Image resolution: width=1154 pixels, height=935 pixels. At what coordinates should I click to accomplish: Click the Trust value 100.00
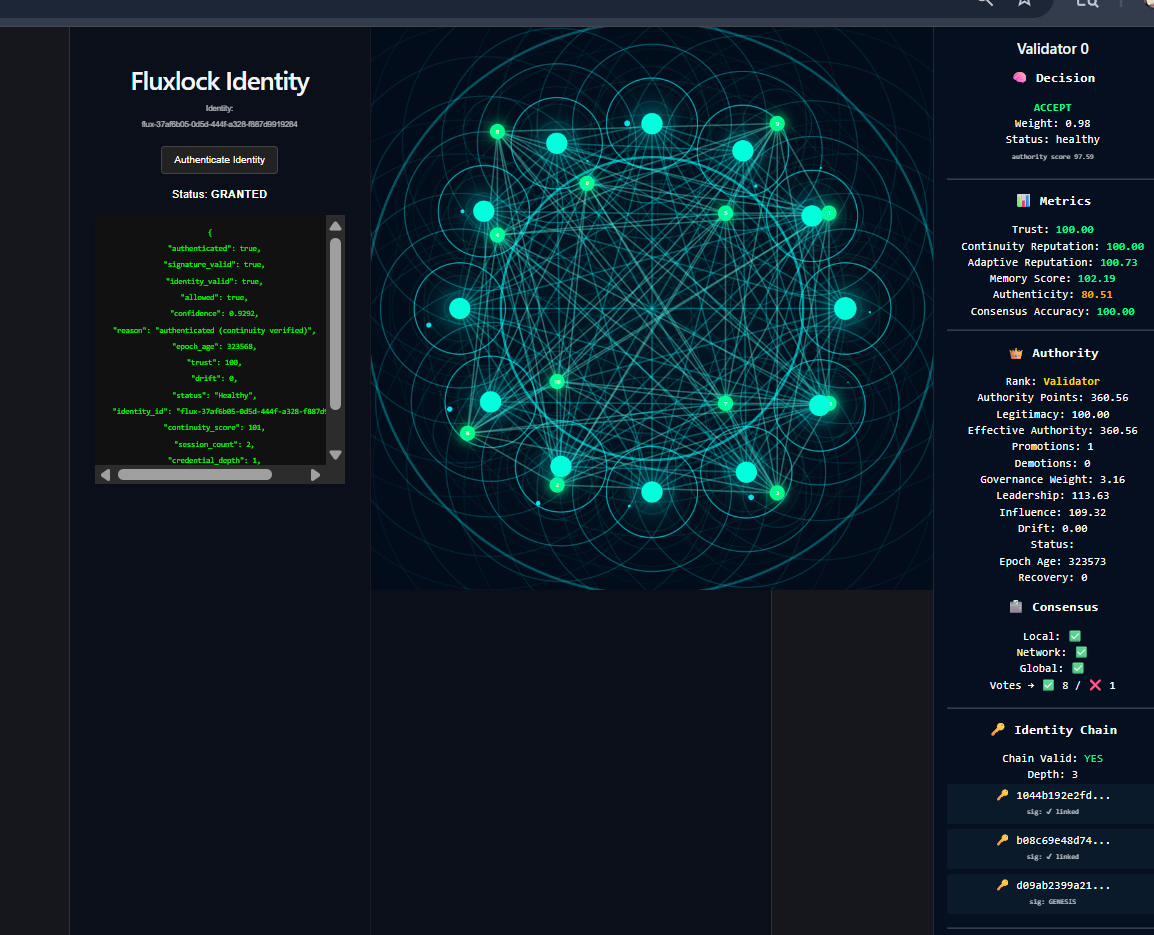tap(1075, 230)
